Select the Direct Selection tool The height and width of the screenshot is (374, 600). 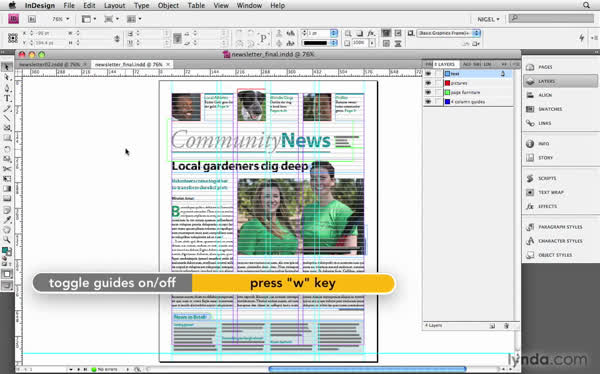tap(7, 77)
